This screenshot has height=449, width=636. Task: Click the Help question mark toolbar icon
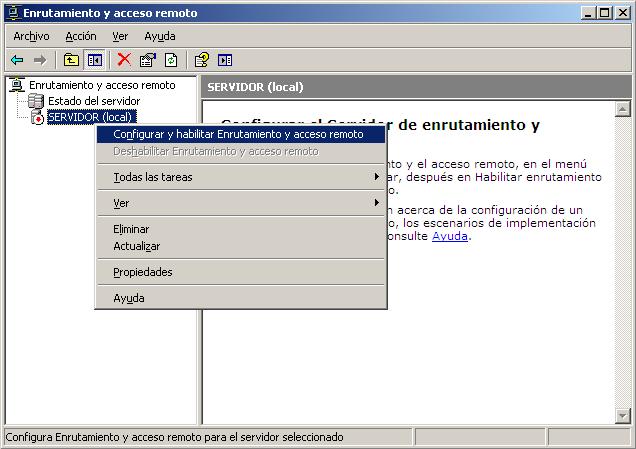coord(201,60)
